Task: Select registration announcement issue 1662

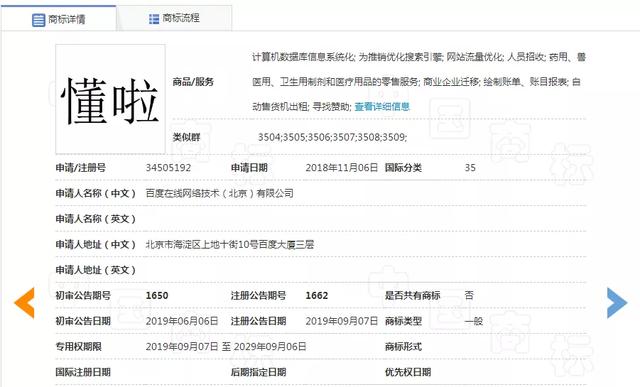Action: click(x=317, y=296)
